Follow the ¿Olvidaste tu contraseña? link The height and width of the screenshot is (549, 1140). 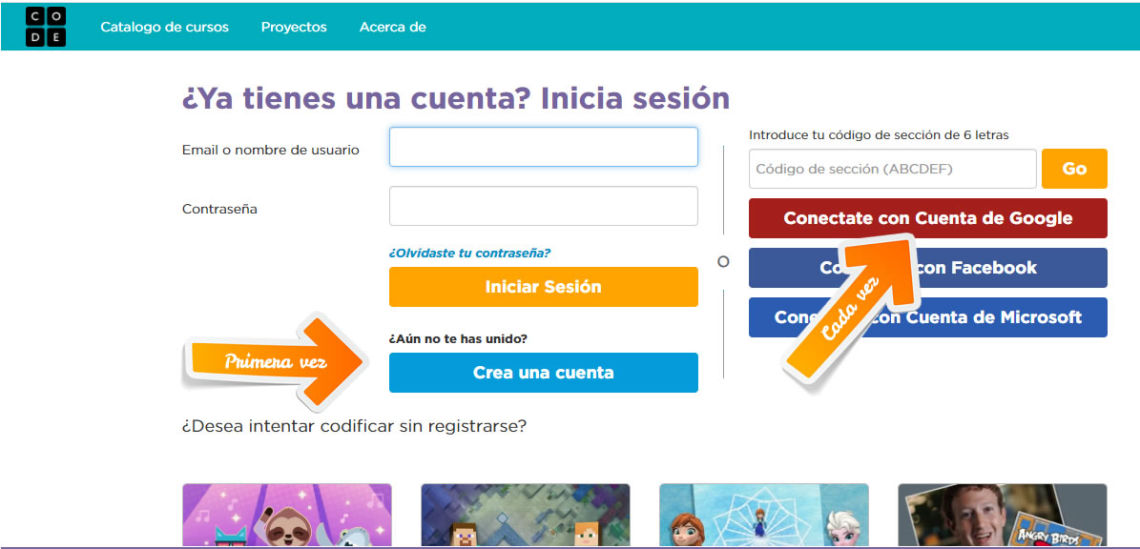point(469,253)
